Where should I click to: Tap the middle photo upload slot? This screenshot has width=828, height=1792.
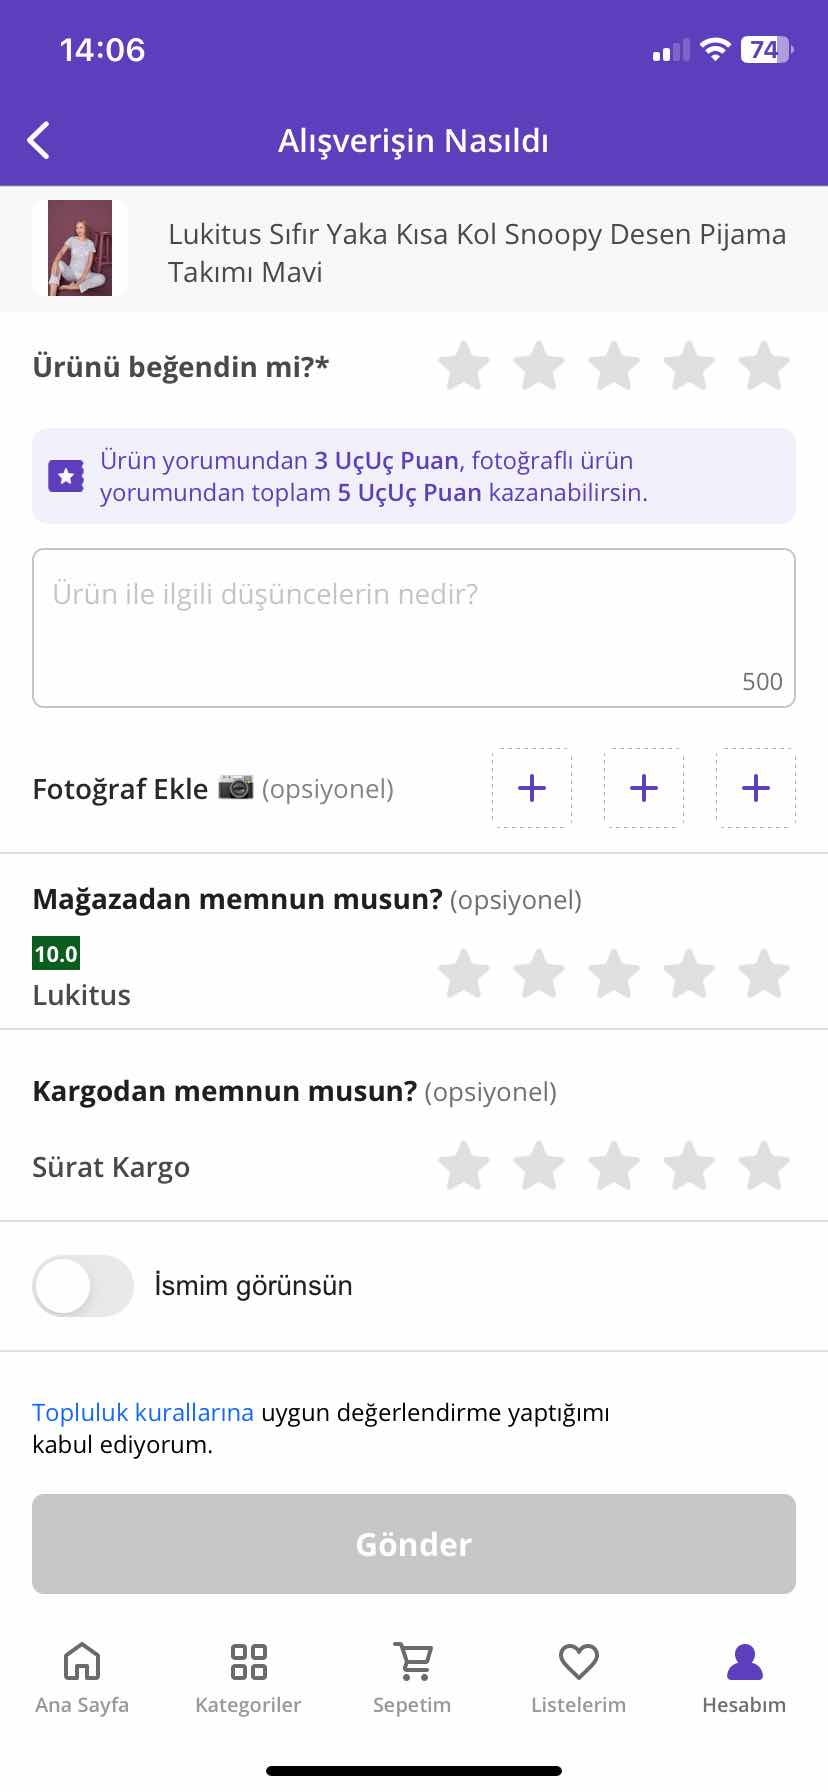pos(644,788)
